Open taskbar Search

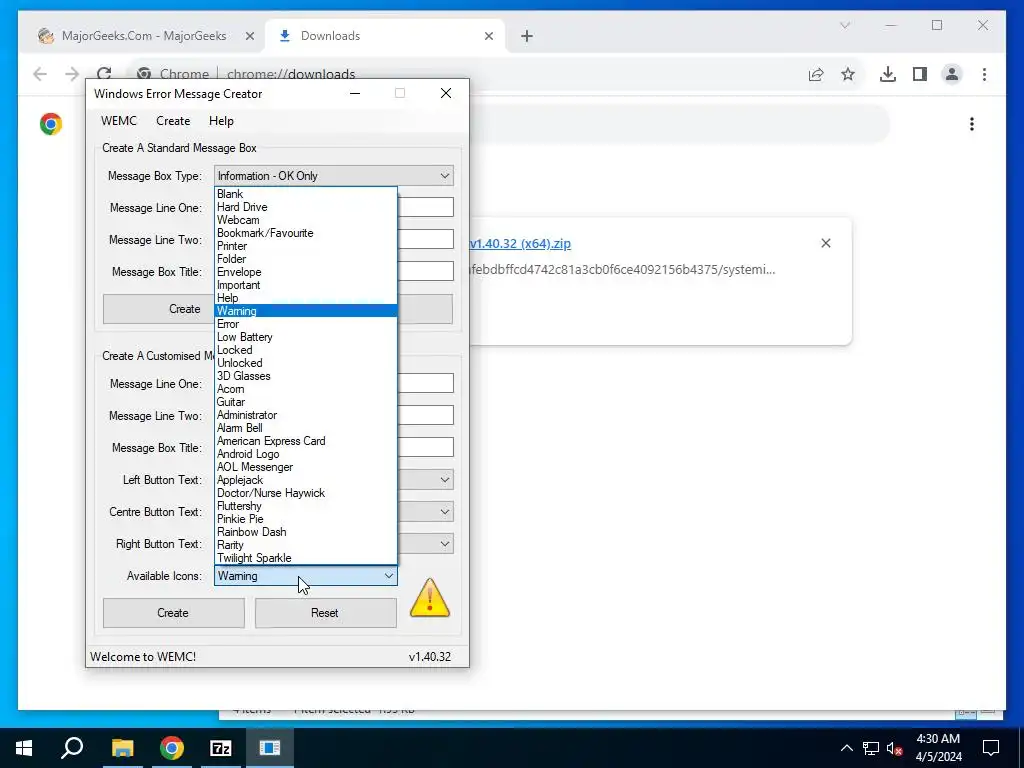pyautogui.click(x=72, y=748)
